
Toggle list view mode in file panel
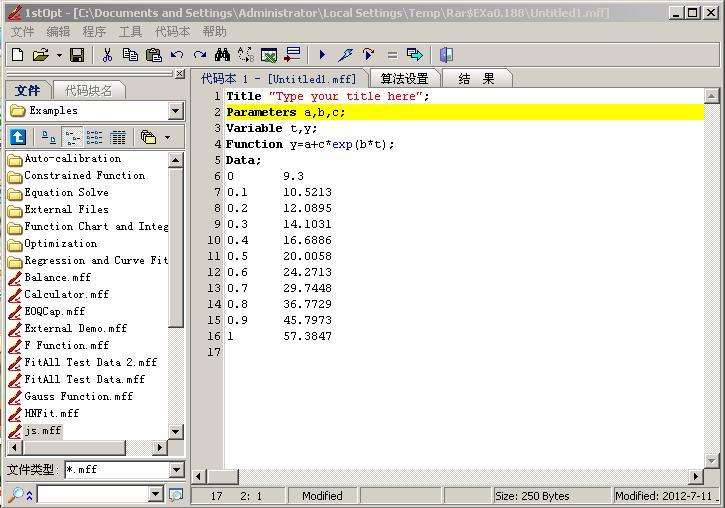point(94,137)
